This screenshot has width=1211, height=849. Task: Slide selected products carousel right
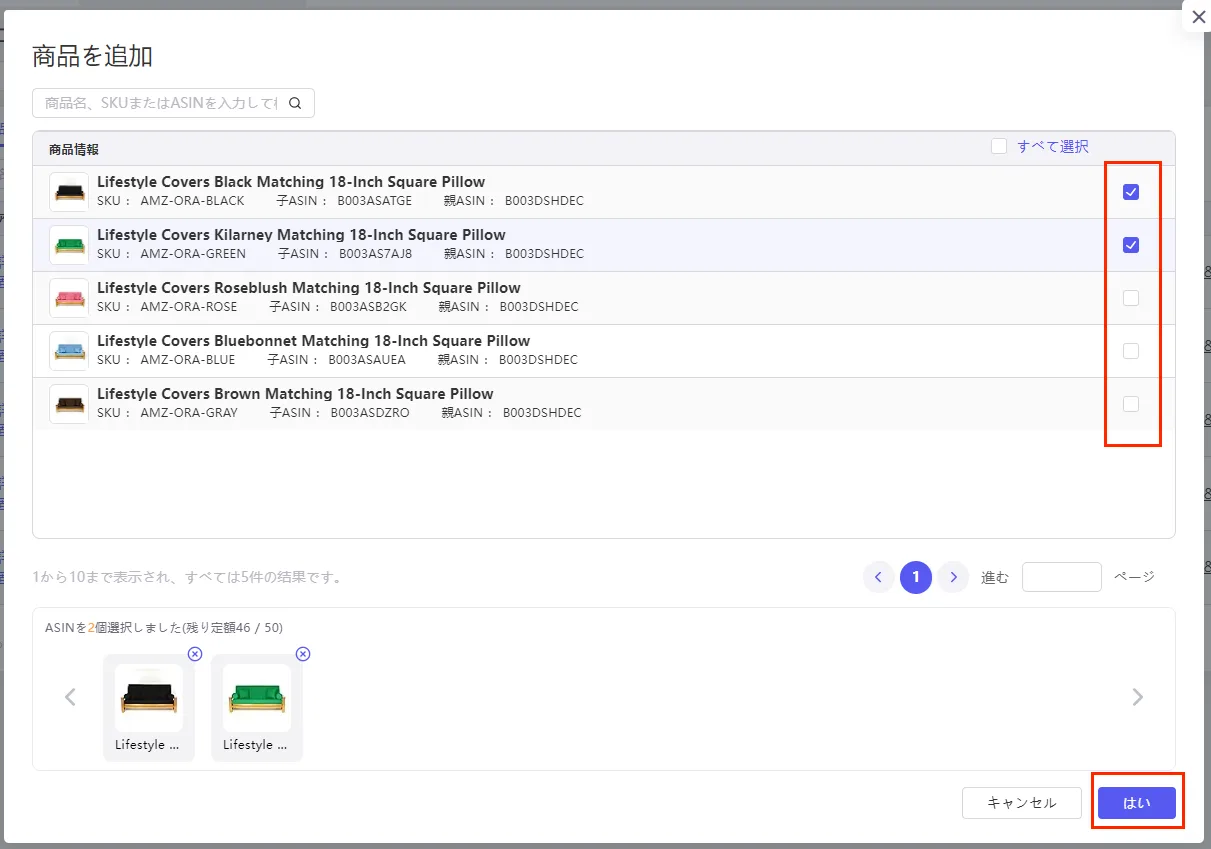pos(1137,697)
